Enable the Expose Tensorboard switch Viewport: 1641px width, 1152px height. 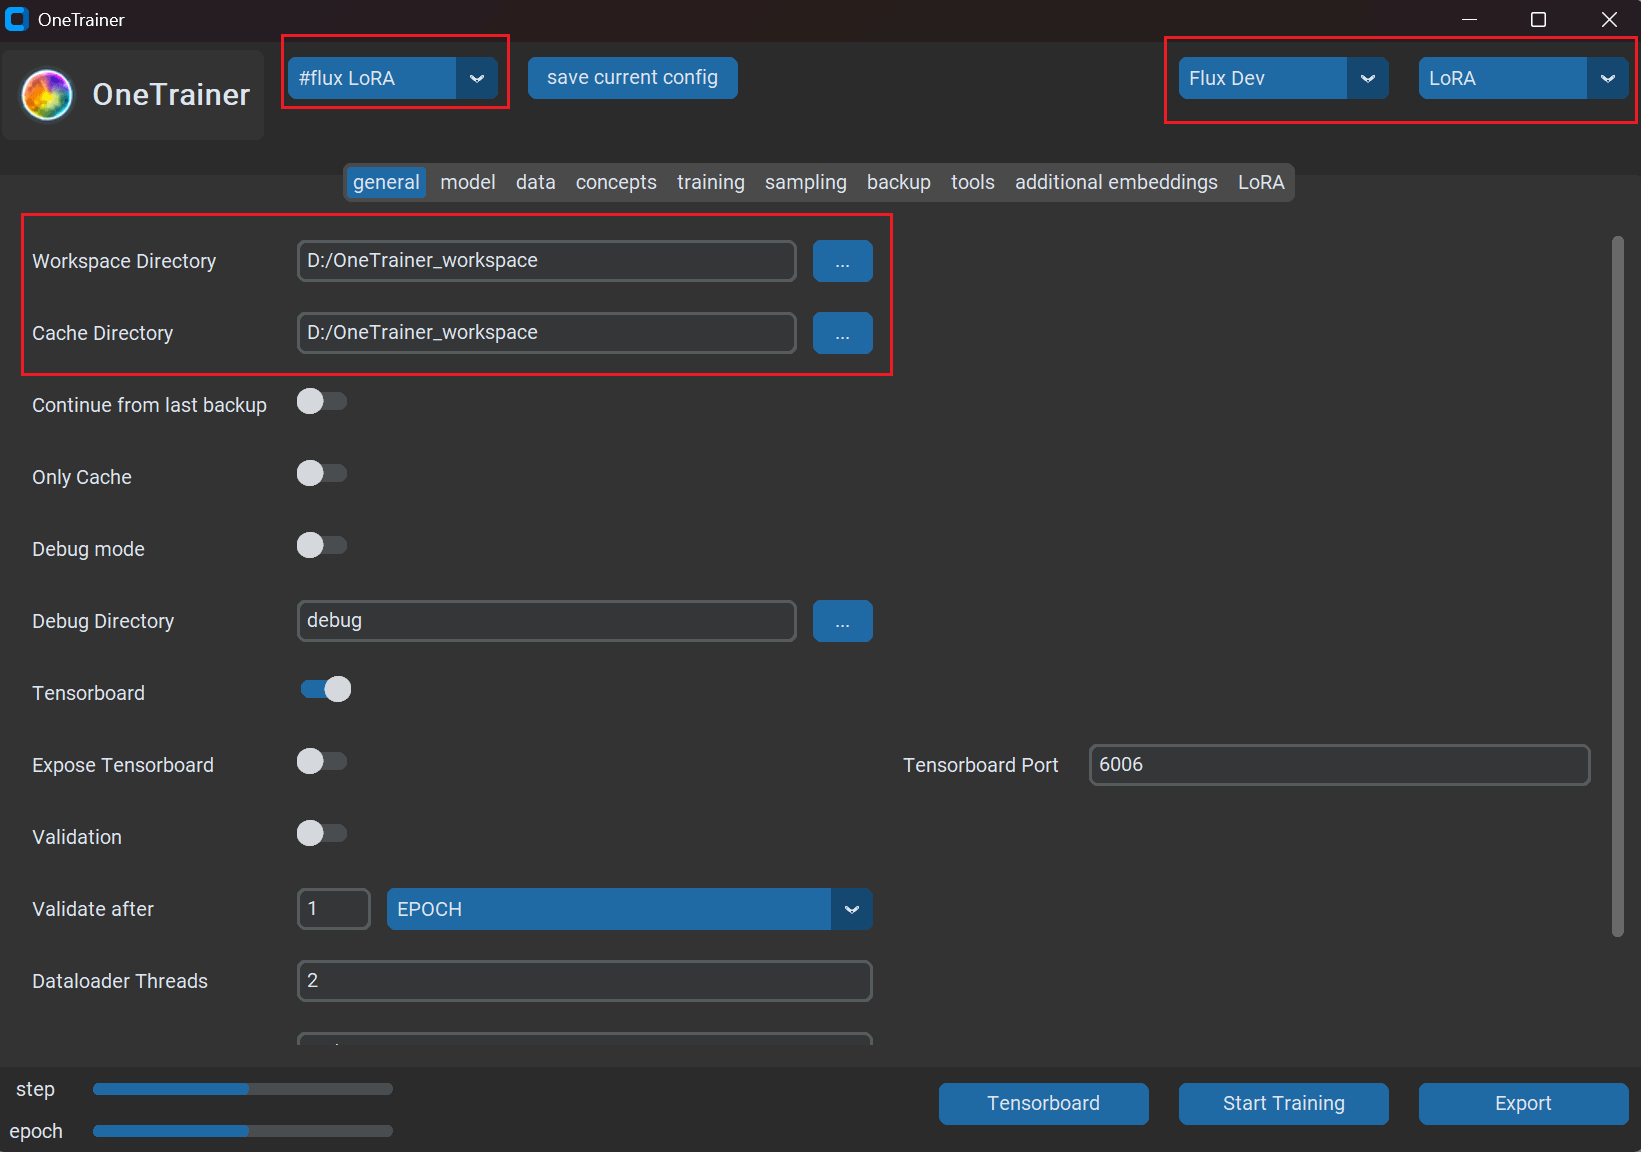[x=322, y=761]
